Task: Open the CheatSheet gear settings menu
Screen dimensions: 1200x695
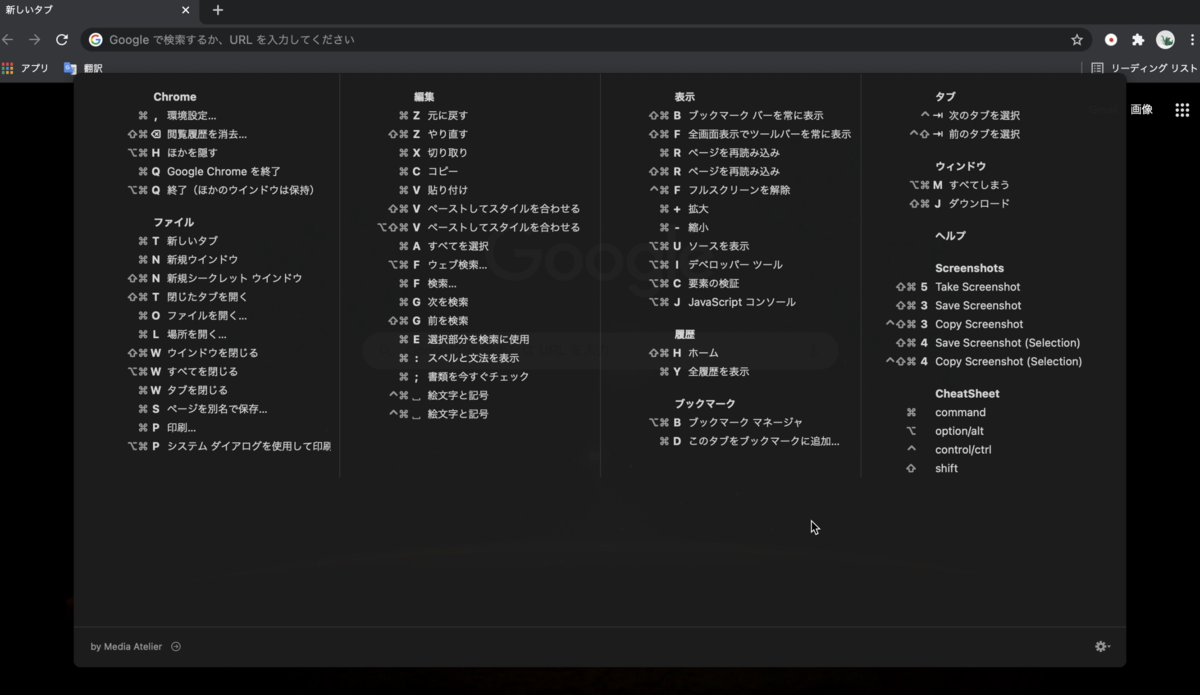Action: pos(1101,647)
